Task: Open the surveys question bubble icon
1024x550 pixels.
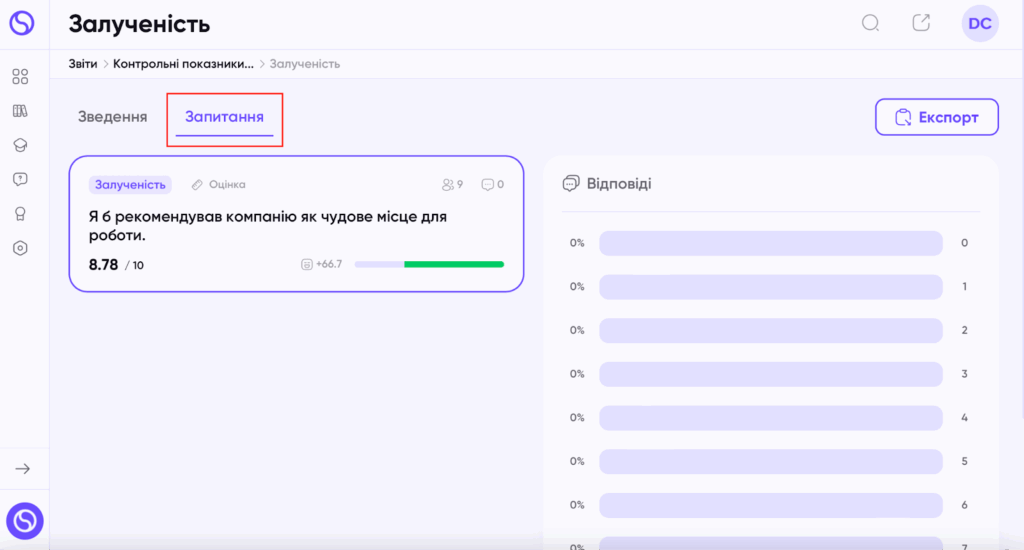Action: point(20,179)
